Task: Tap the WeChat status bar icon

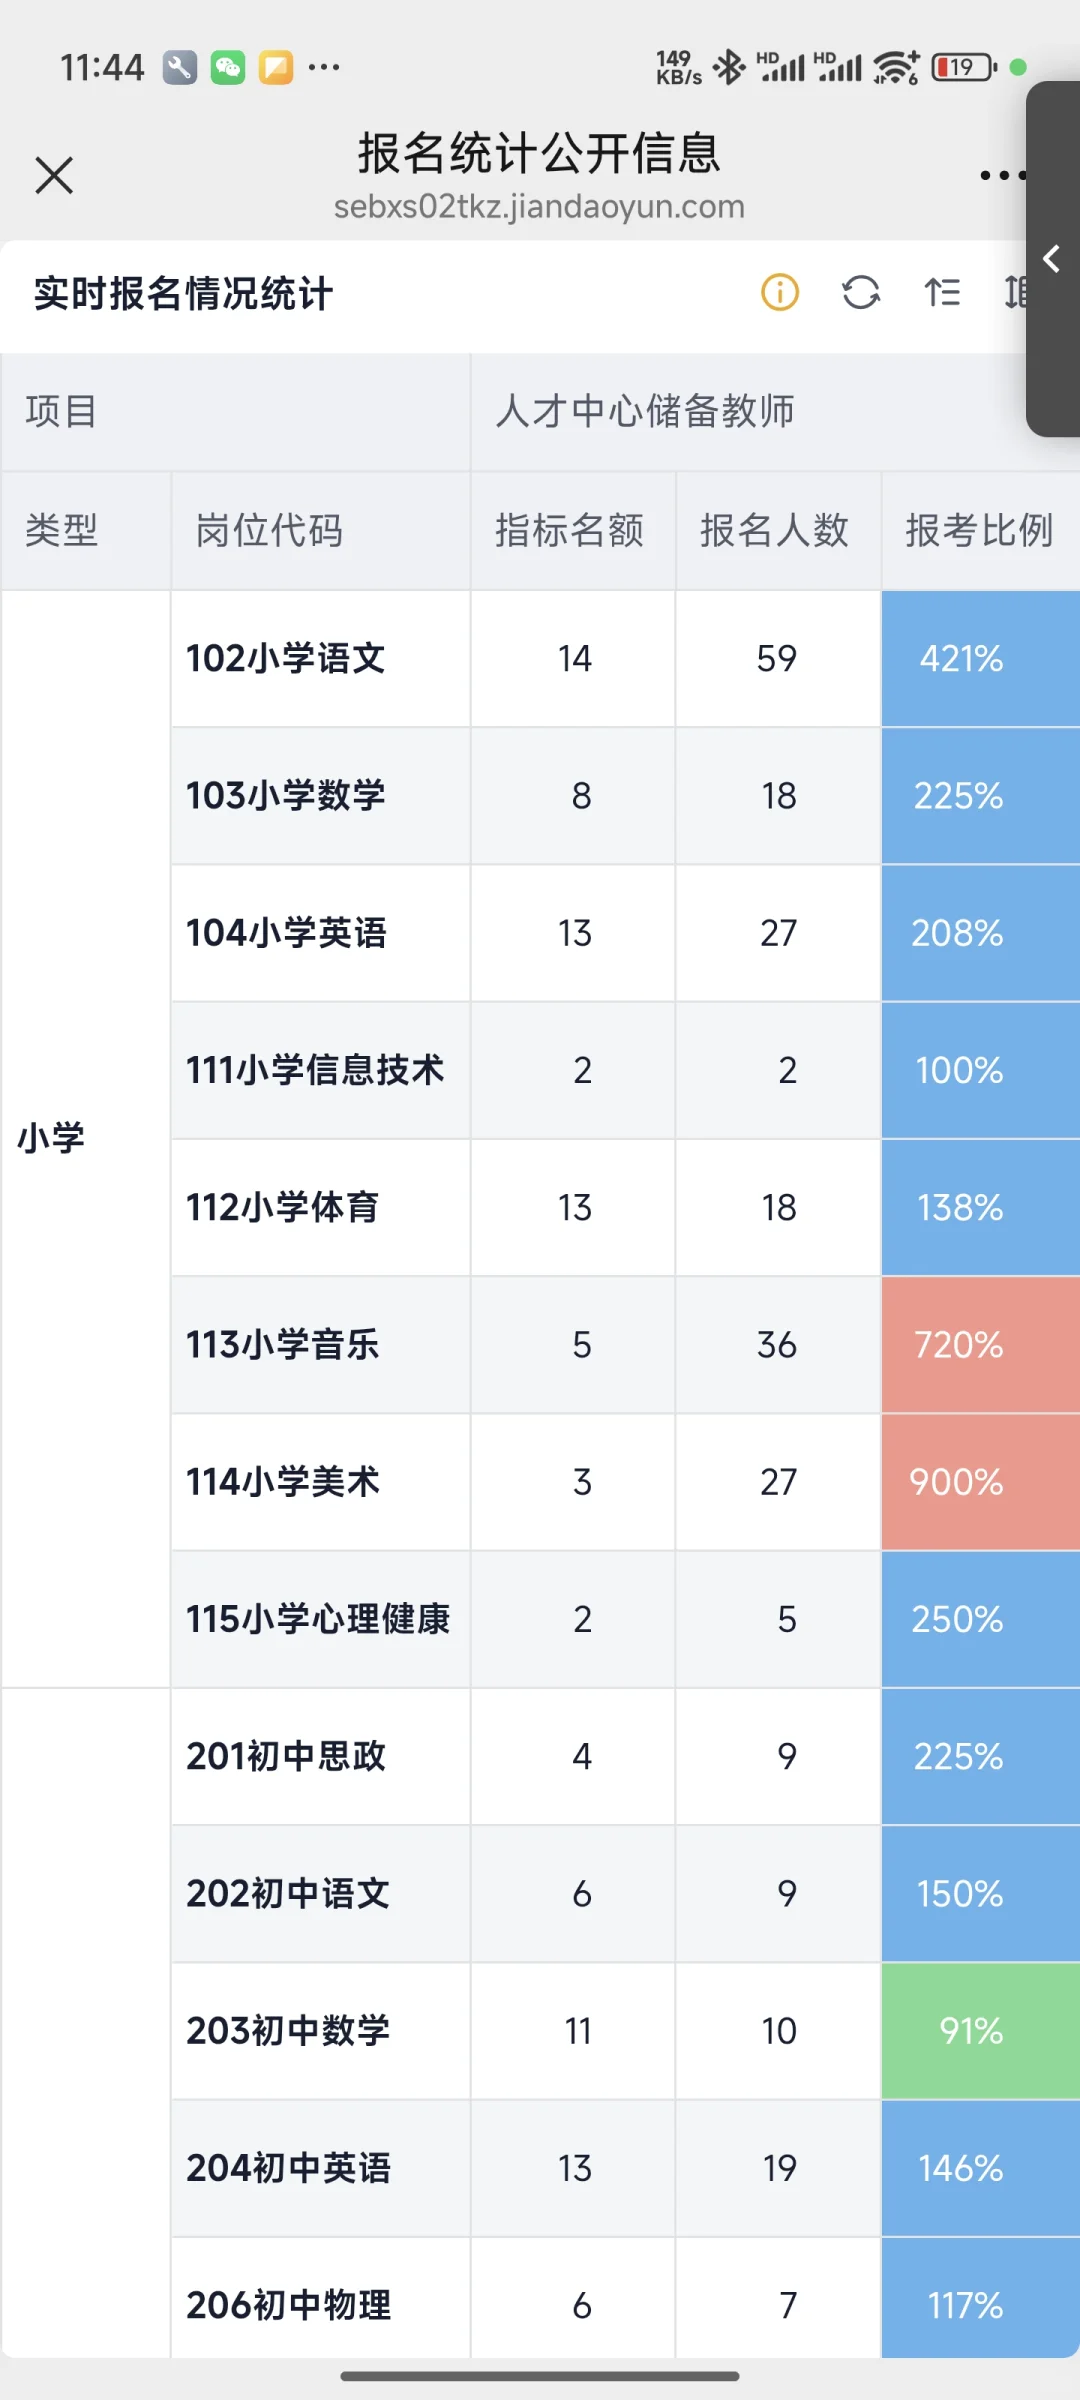Action: (x=228, y=67)
